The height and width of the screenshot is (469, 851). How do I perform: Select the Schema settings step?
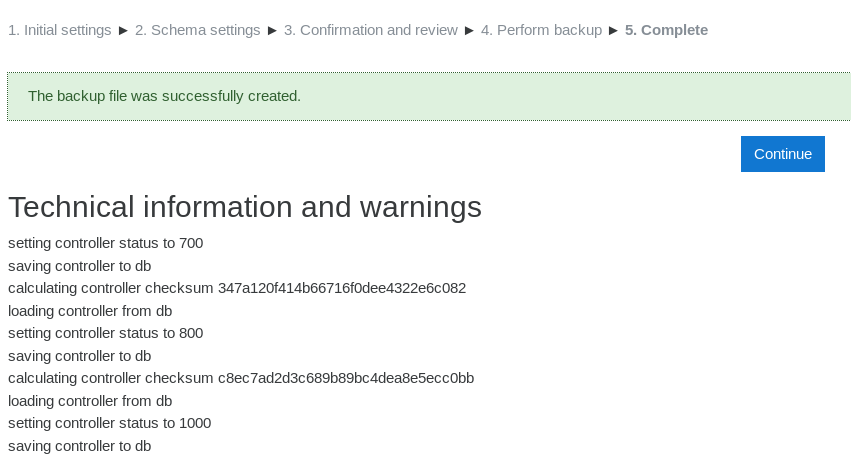pos(198,30)
